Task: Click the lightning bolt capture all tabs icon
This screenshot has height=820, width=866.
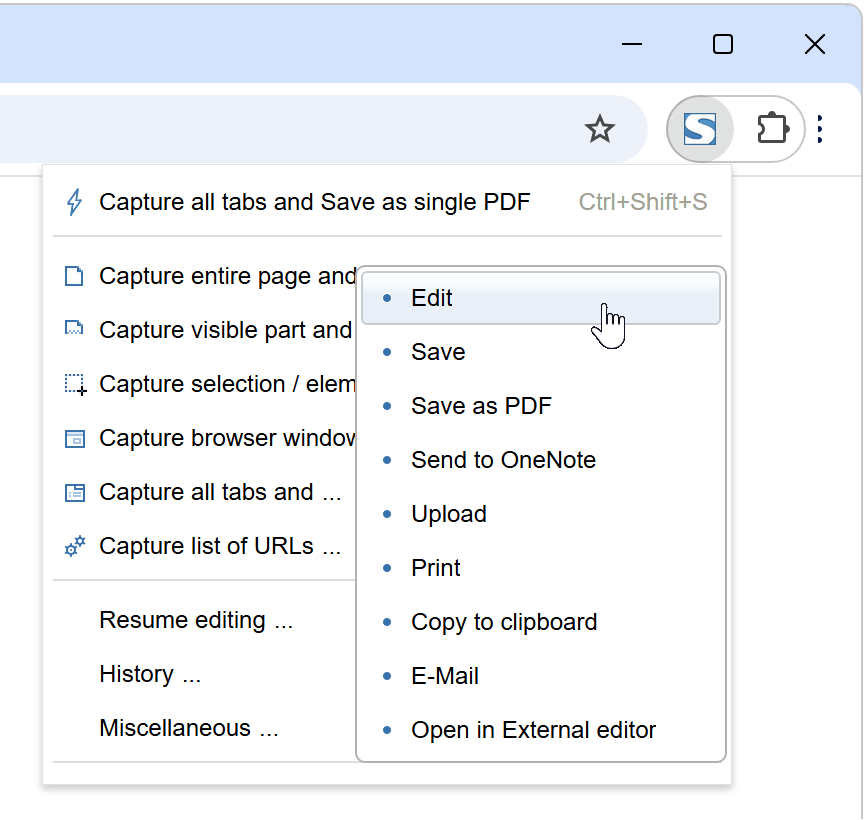Action: click(x=74, y=202)
